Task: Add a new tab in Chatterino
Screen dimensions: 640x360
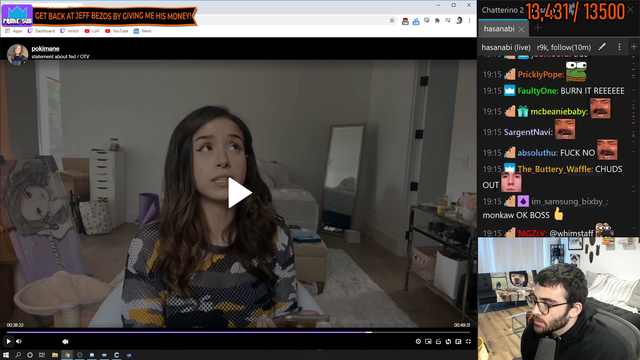Action: point(538,28)
